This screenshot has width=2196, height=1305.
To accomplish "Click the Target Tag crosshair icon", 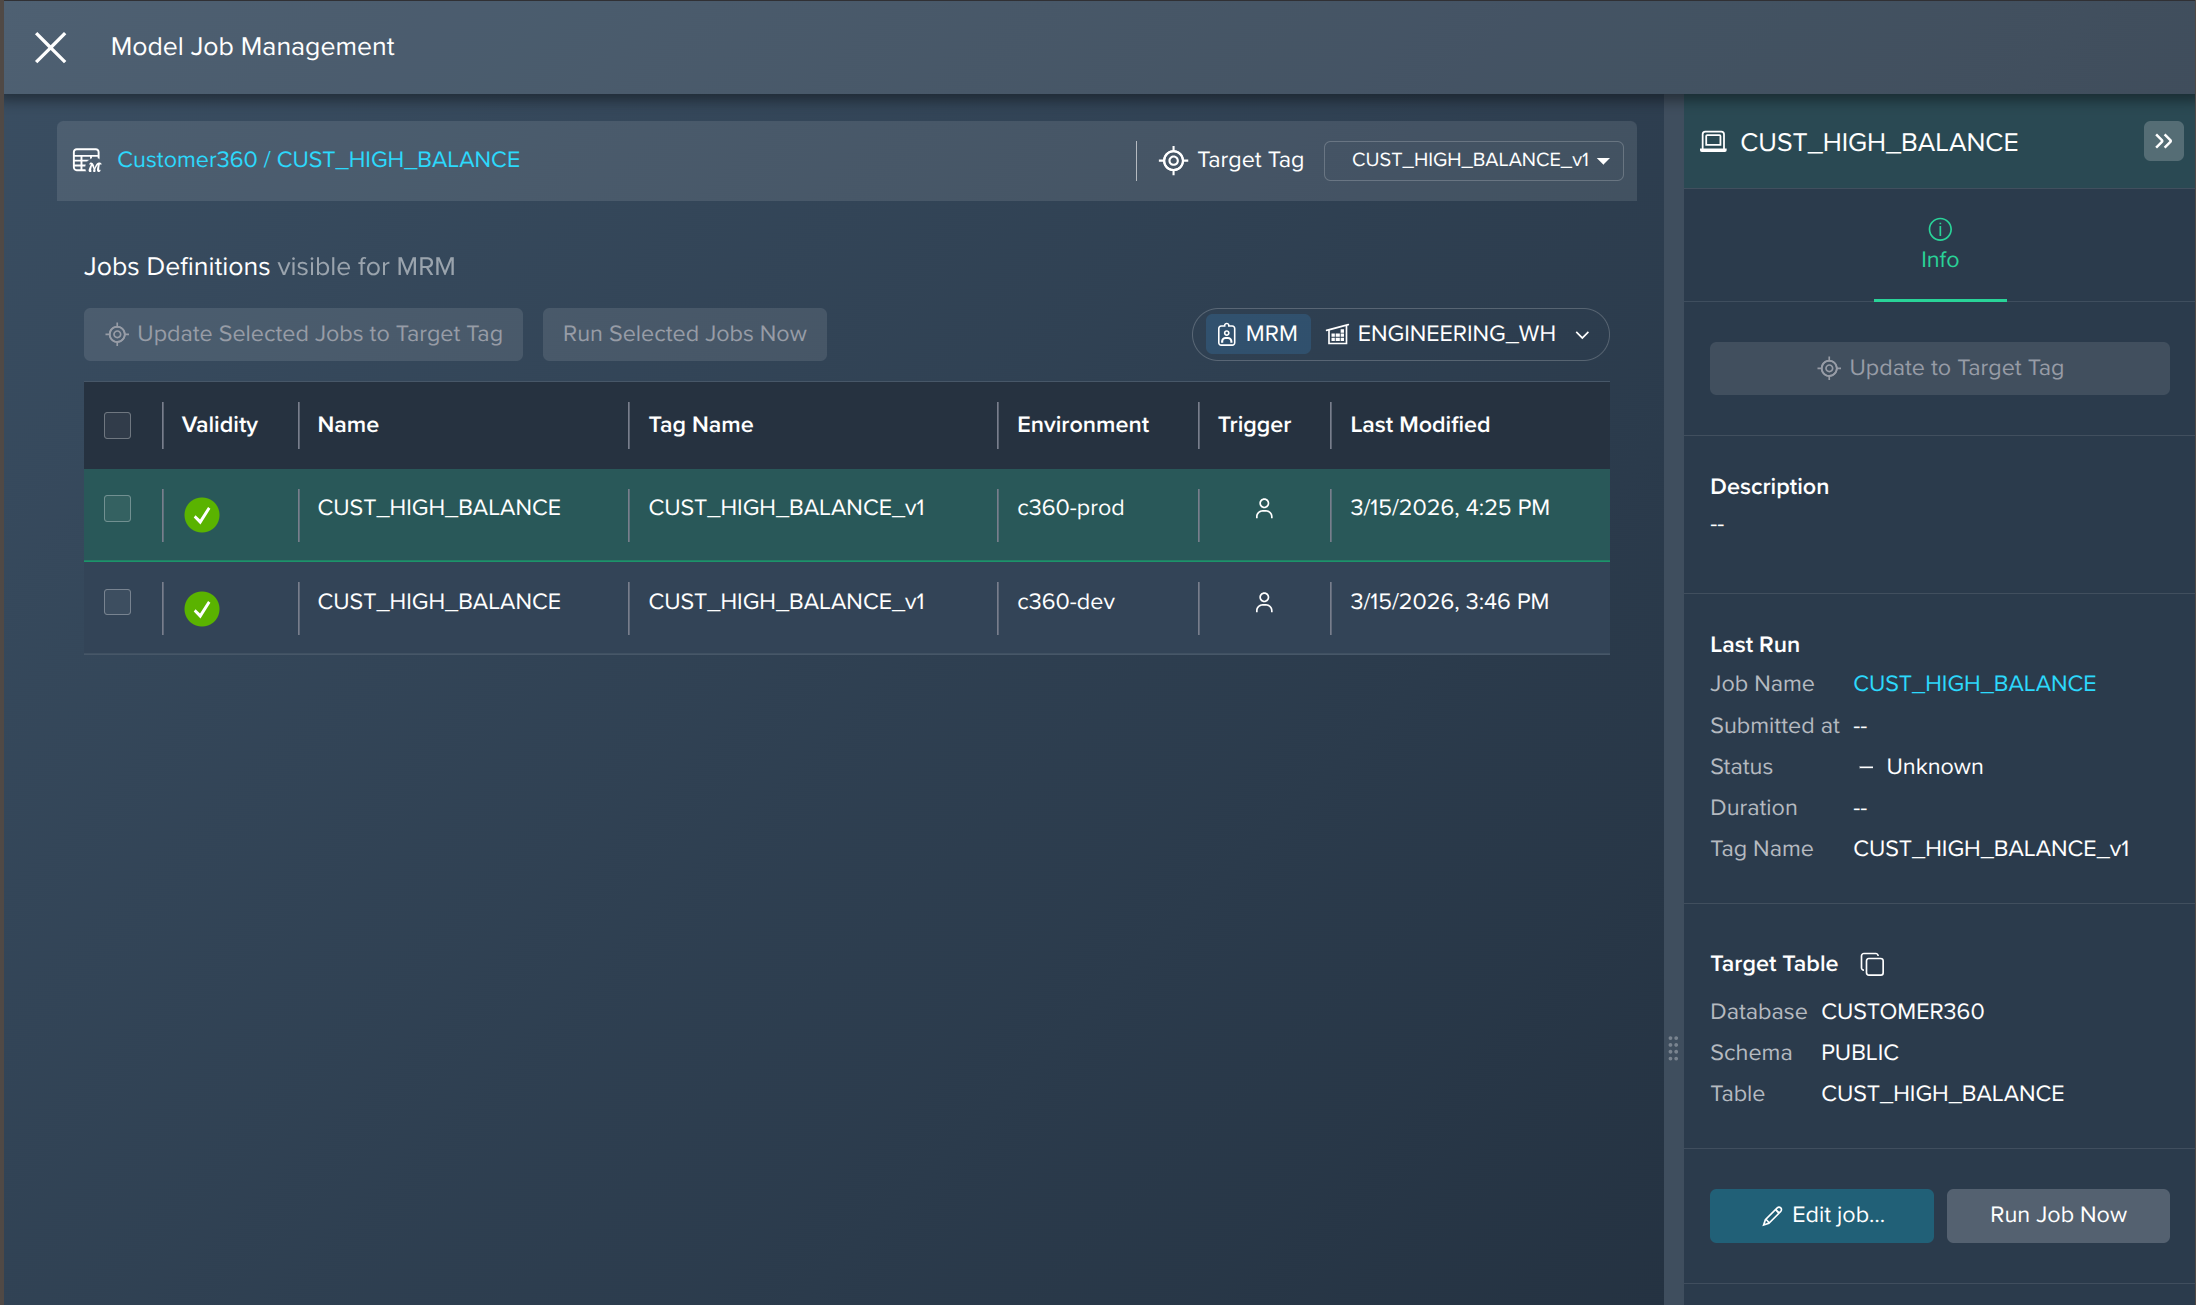I will (1172, 160).
